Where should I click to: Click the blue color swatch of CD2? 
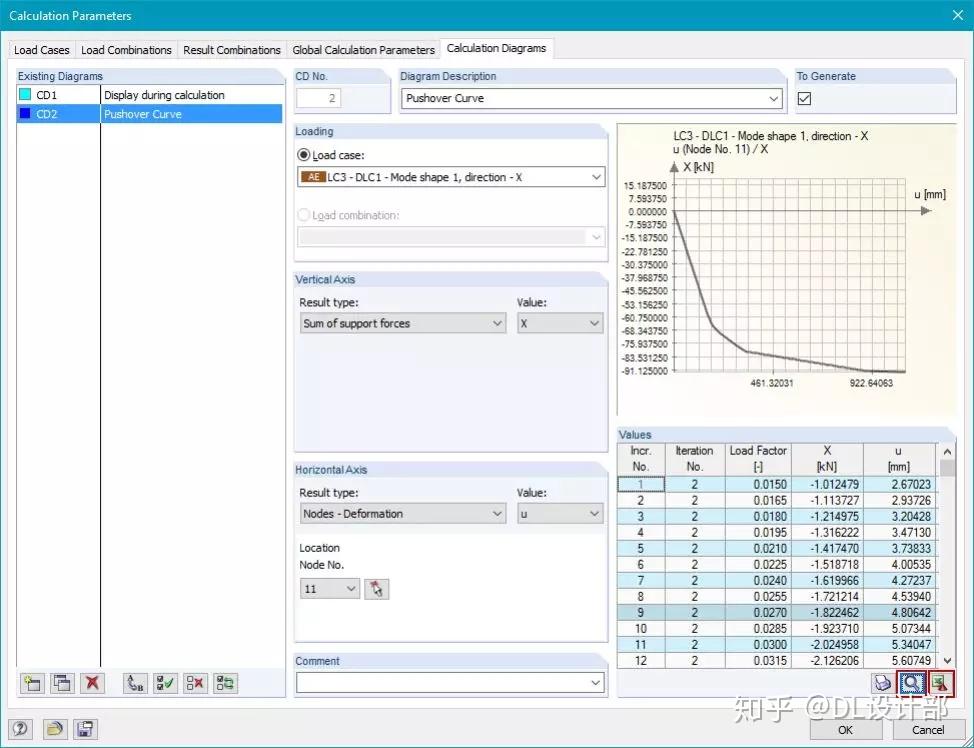click(25, 114)
